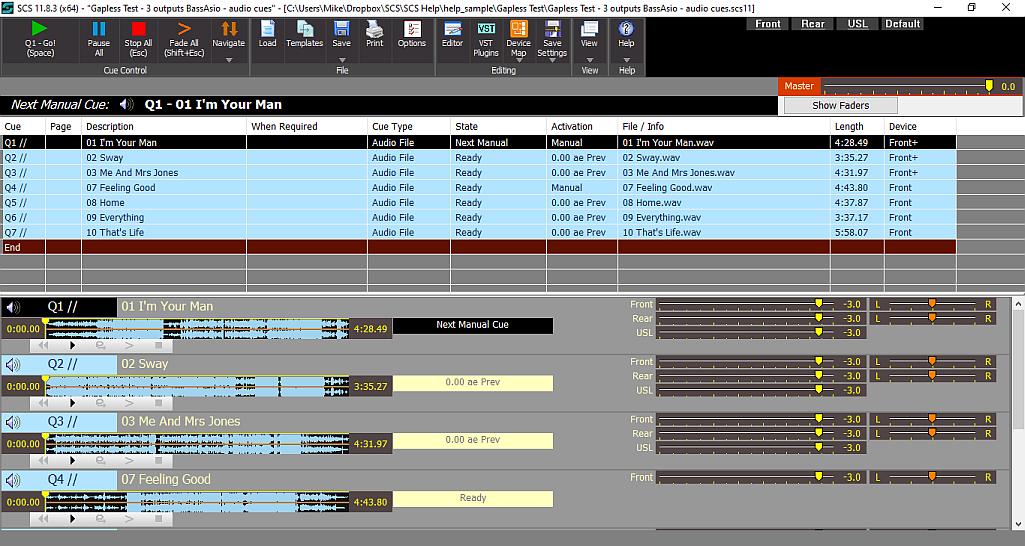This screenshot has width=1025, height=546.
Task: Click the Q2 USL level slider
Action: click(x=745, y=390)
